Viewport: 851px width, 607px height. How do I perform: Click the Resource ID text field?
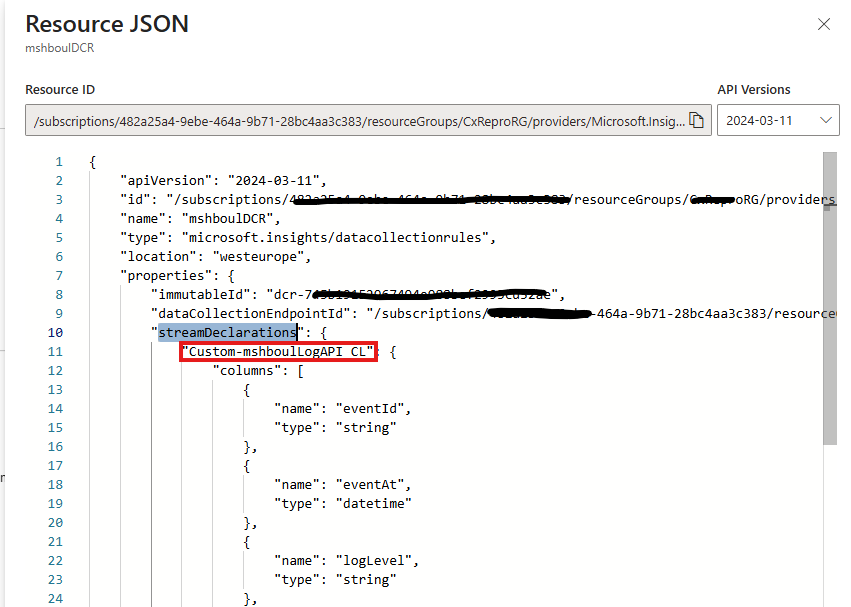(x=368, y=120)
